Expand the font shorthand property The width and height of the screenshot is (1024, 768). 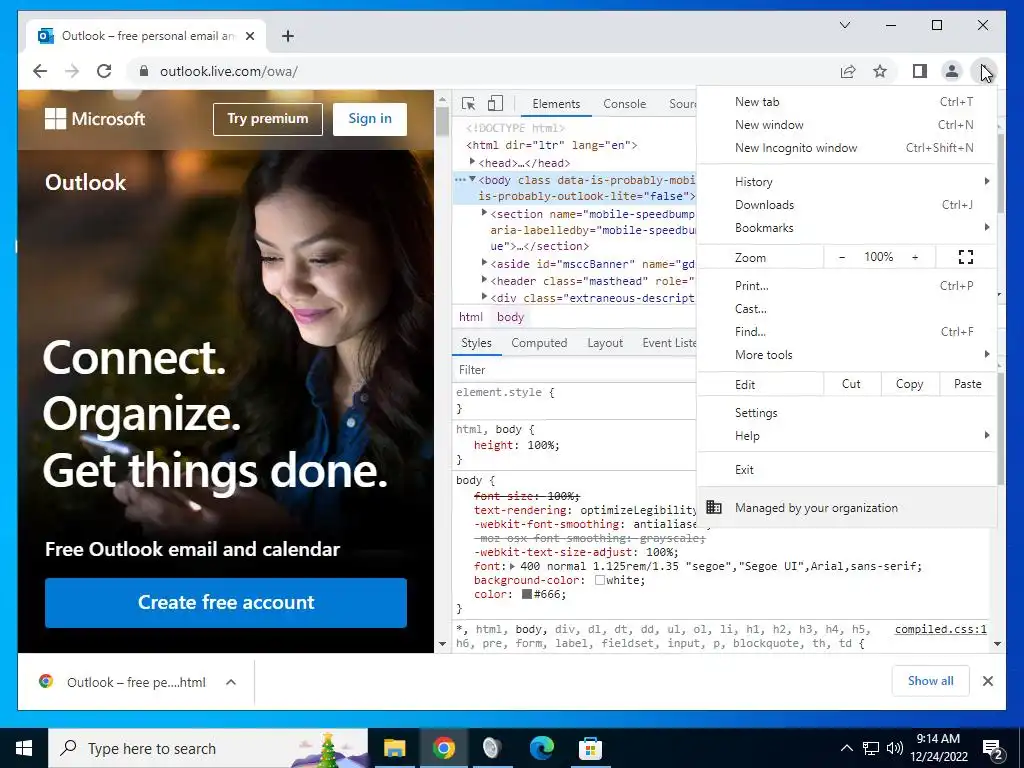click(513, 567)
